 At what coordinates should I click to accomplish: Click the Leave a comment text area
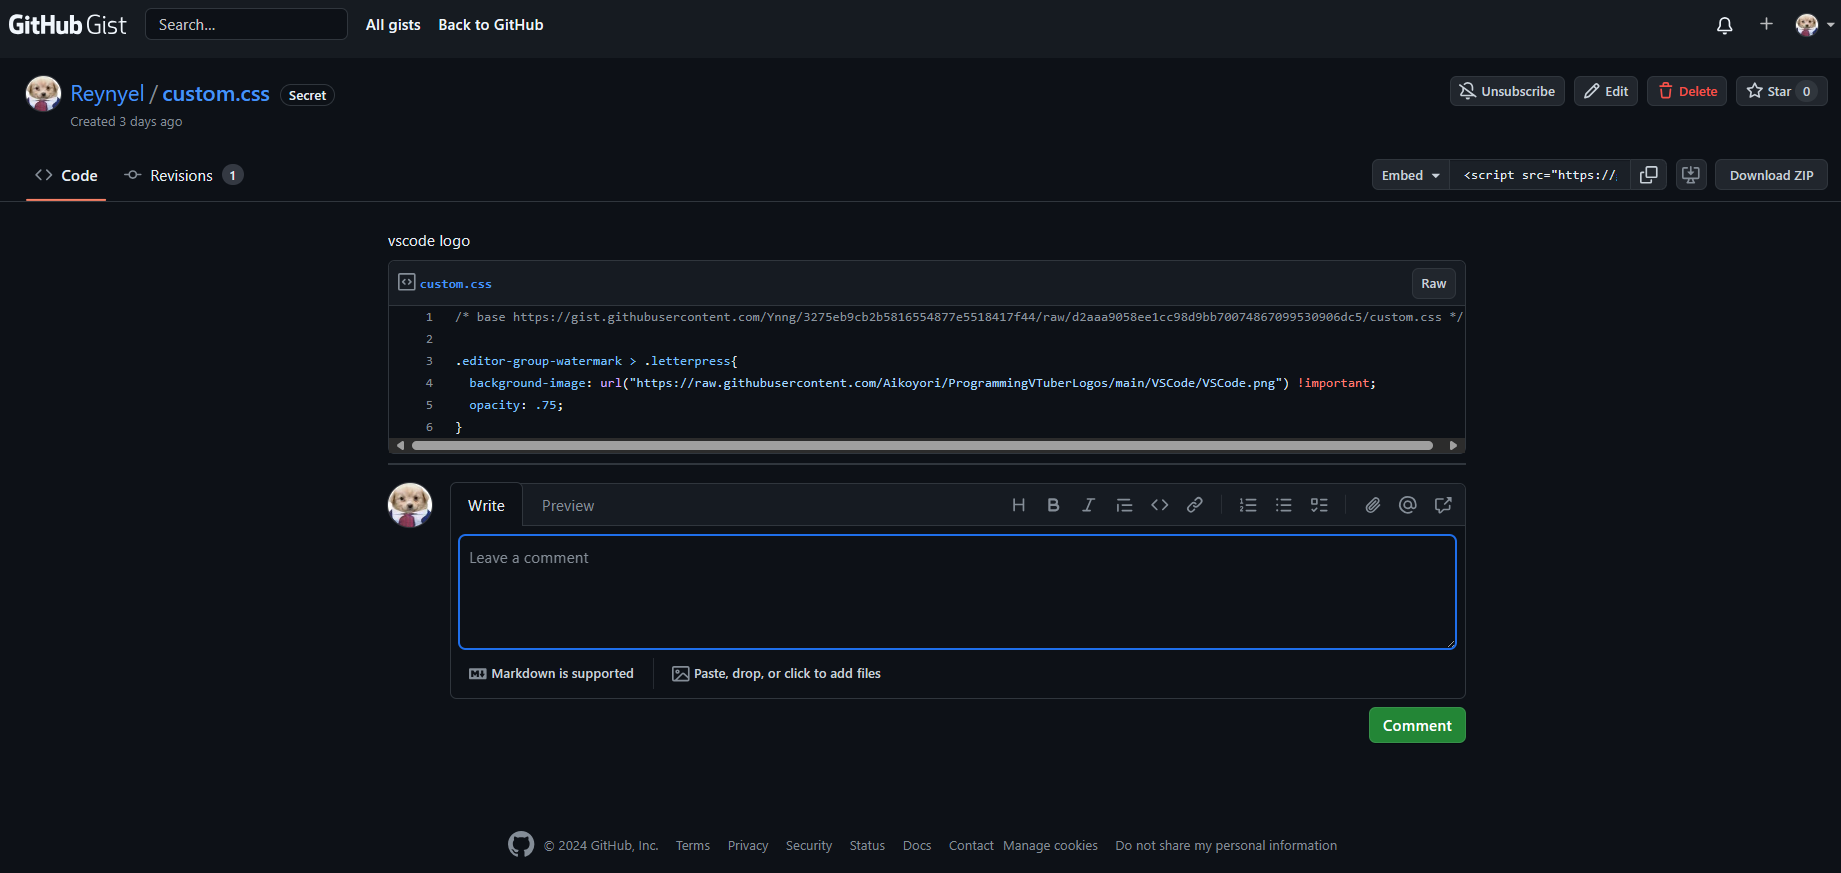pos(957,592)
